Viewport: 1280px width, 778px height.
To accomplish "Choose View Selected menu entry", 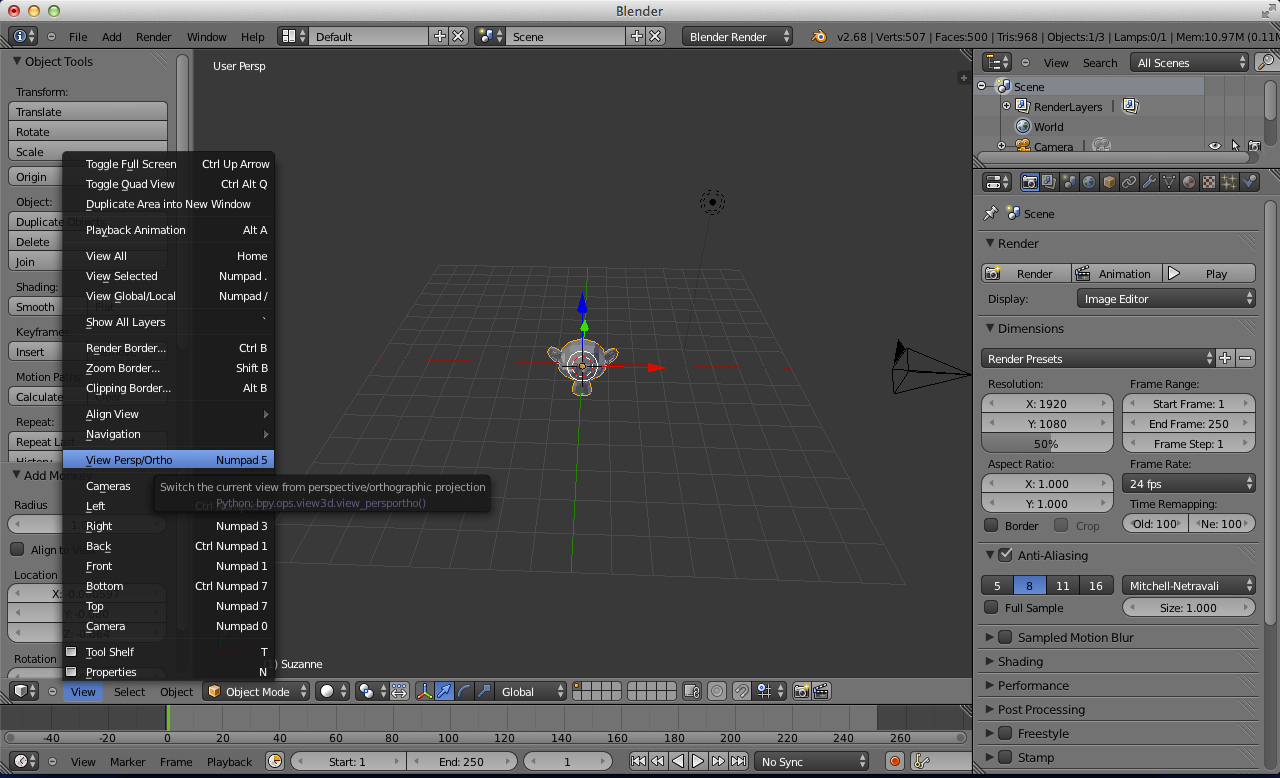I will [x=168, y=276].
